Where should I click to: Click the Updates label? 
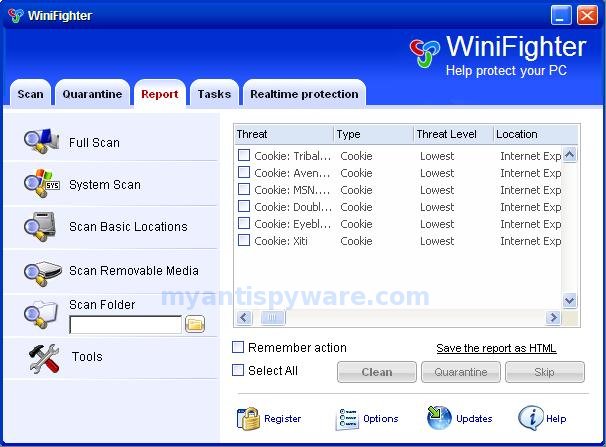(x=474, y=419)
